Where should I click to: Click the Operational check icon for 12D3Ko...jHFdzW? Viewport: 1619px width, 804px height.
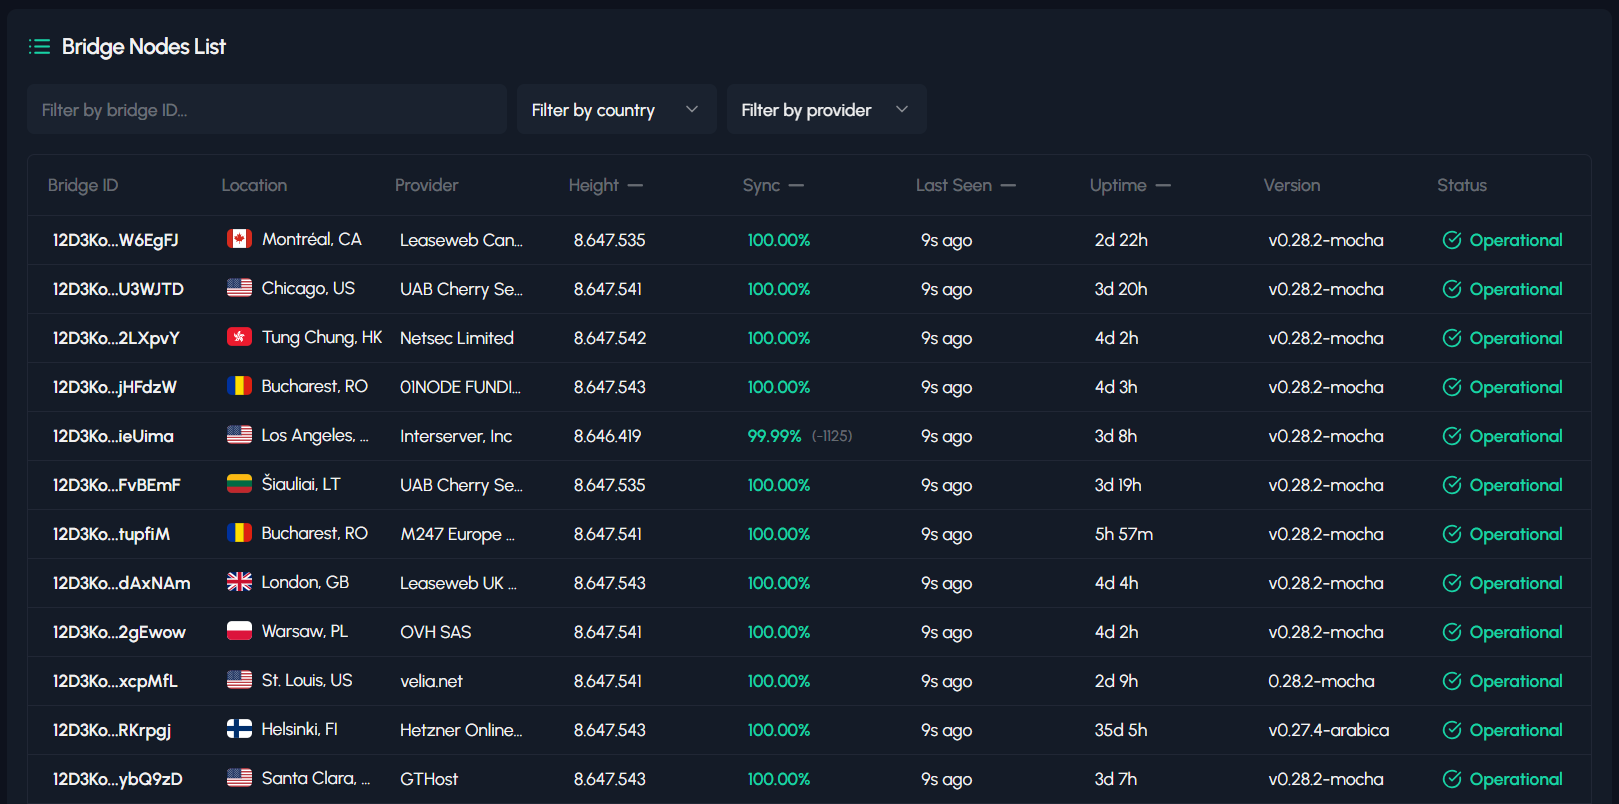(1452, 387)
